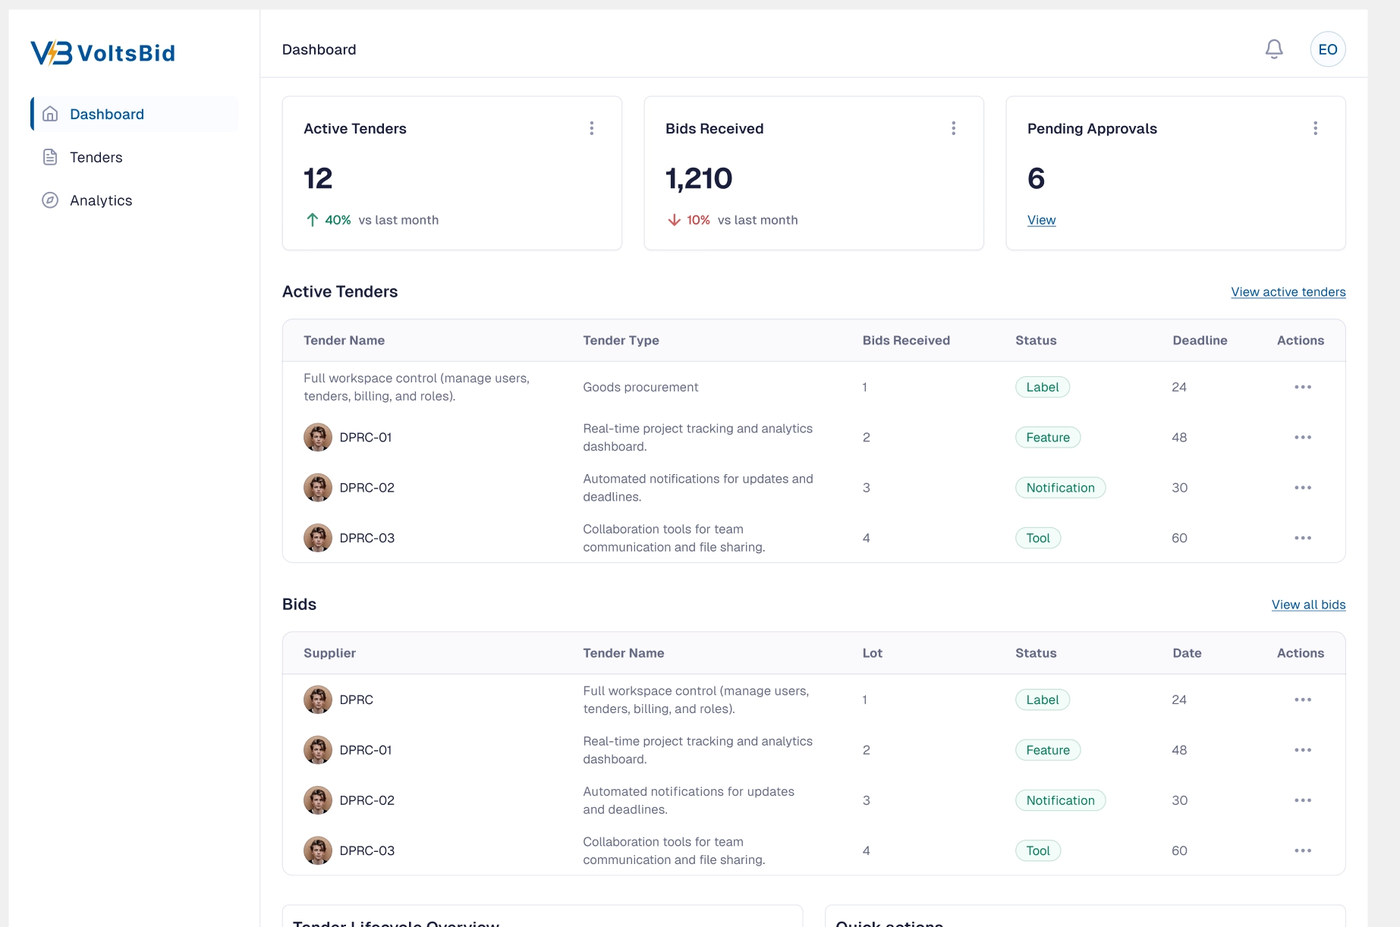Open options menu on Pending Approvals card
This screenshot has height=927, width=1400.
pyautogui.click(x=1316, y=128)
